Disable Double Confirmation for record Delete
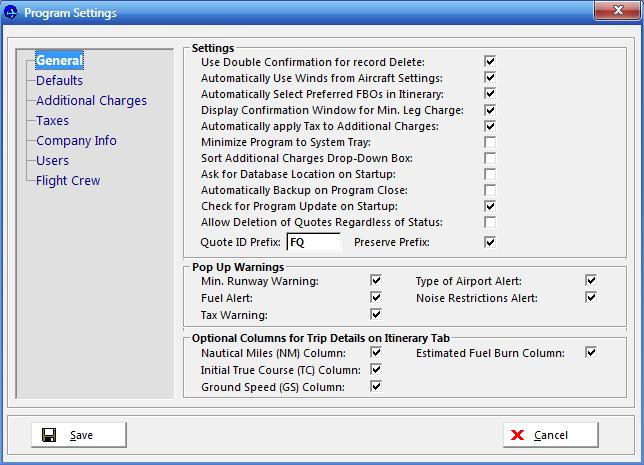The height and width of the screenshot is (465, 644). click(x=490, y=62)
